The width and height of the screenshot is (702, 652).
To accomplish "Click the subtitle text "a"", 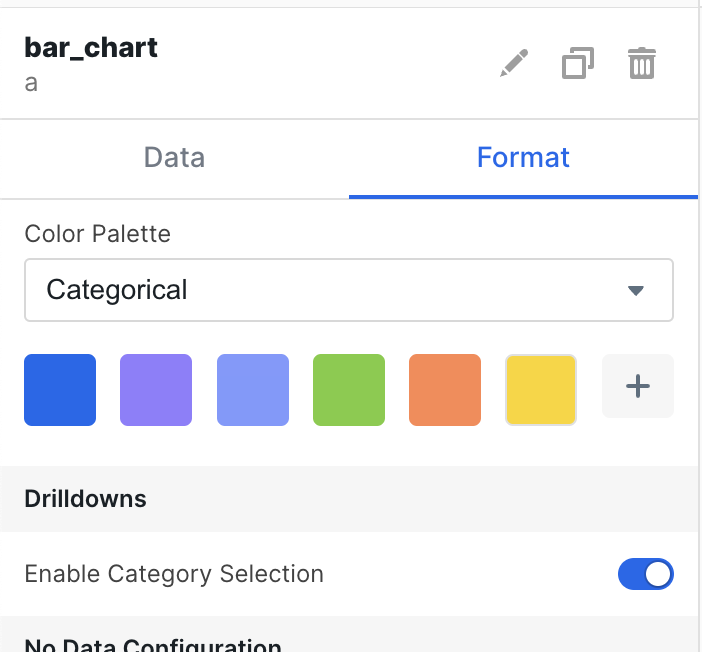I will tap(31, 83).
